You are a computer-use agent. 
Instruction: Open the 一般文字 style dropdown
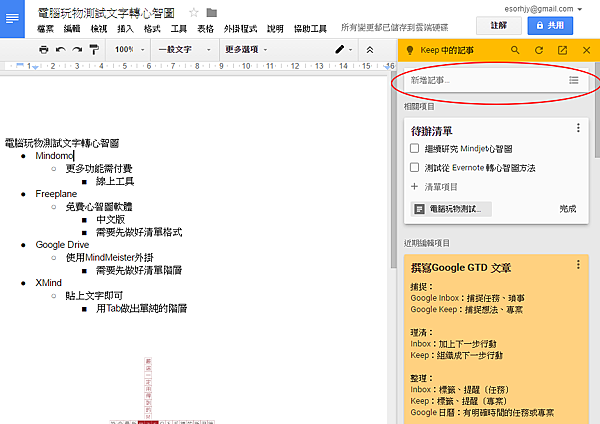click(x=185, y=49)
